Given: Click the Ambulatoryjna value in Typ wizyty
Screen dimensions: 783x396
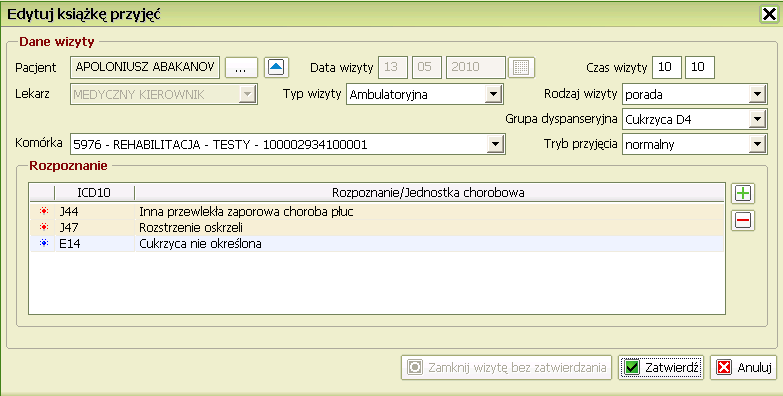Looking at the screenshot, I should 389,94.
